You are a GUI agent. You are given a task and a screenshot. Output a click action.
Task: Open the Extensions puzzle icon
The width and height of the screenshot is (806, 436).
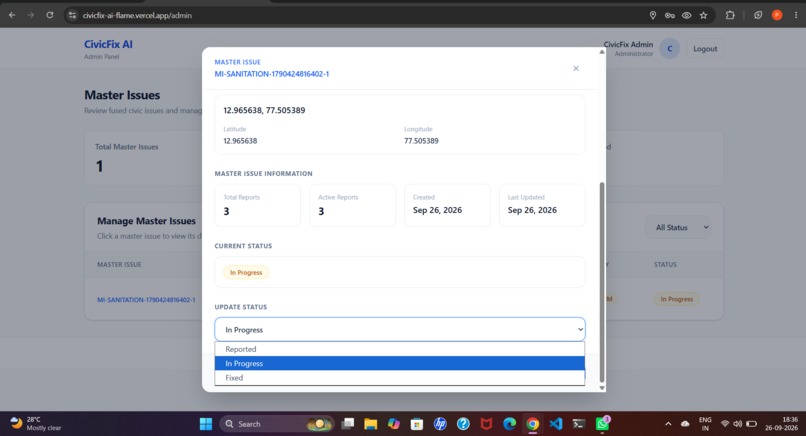(x=730, y=15)
